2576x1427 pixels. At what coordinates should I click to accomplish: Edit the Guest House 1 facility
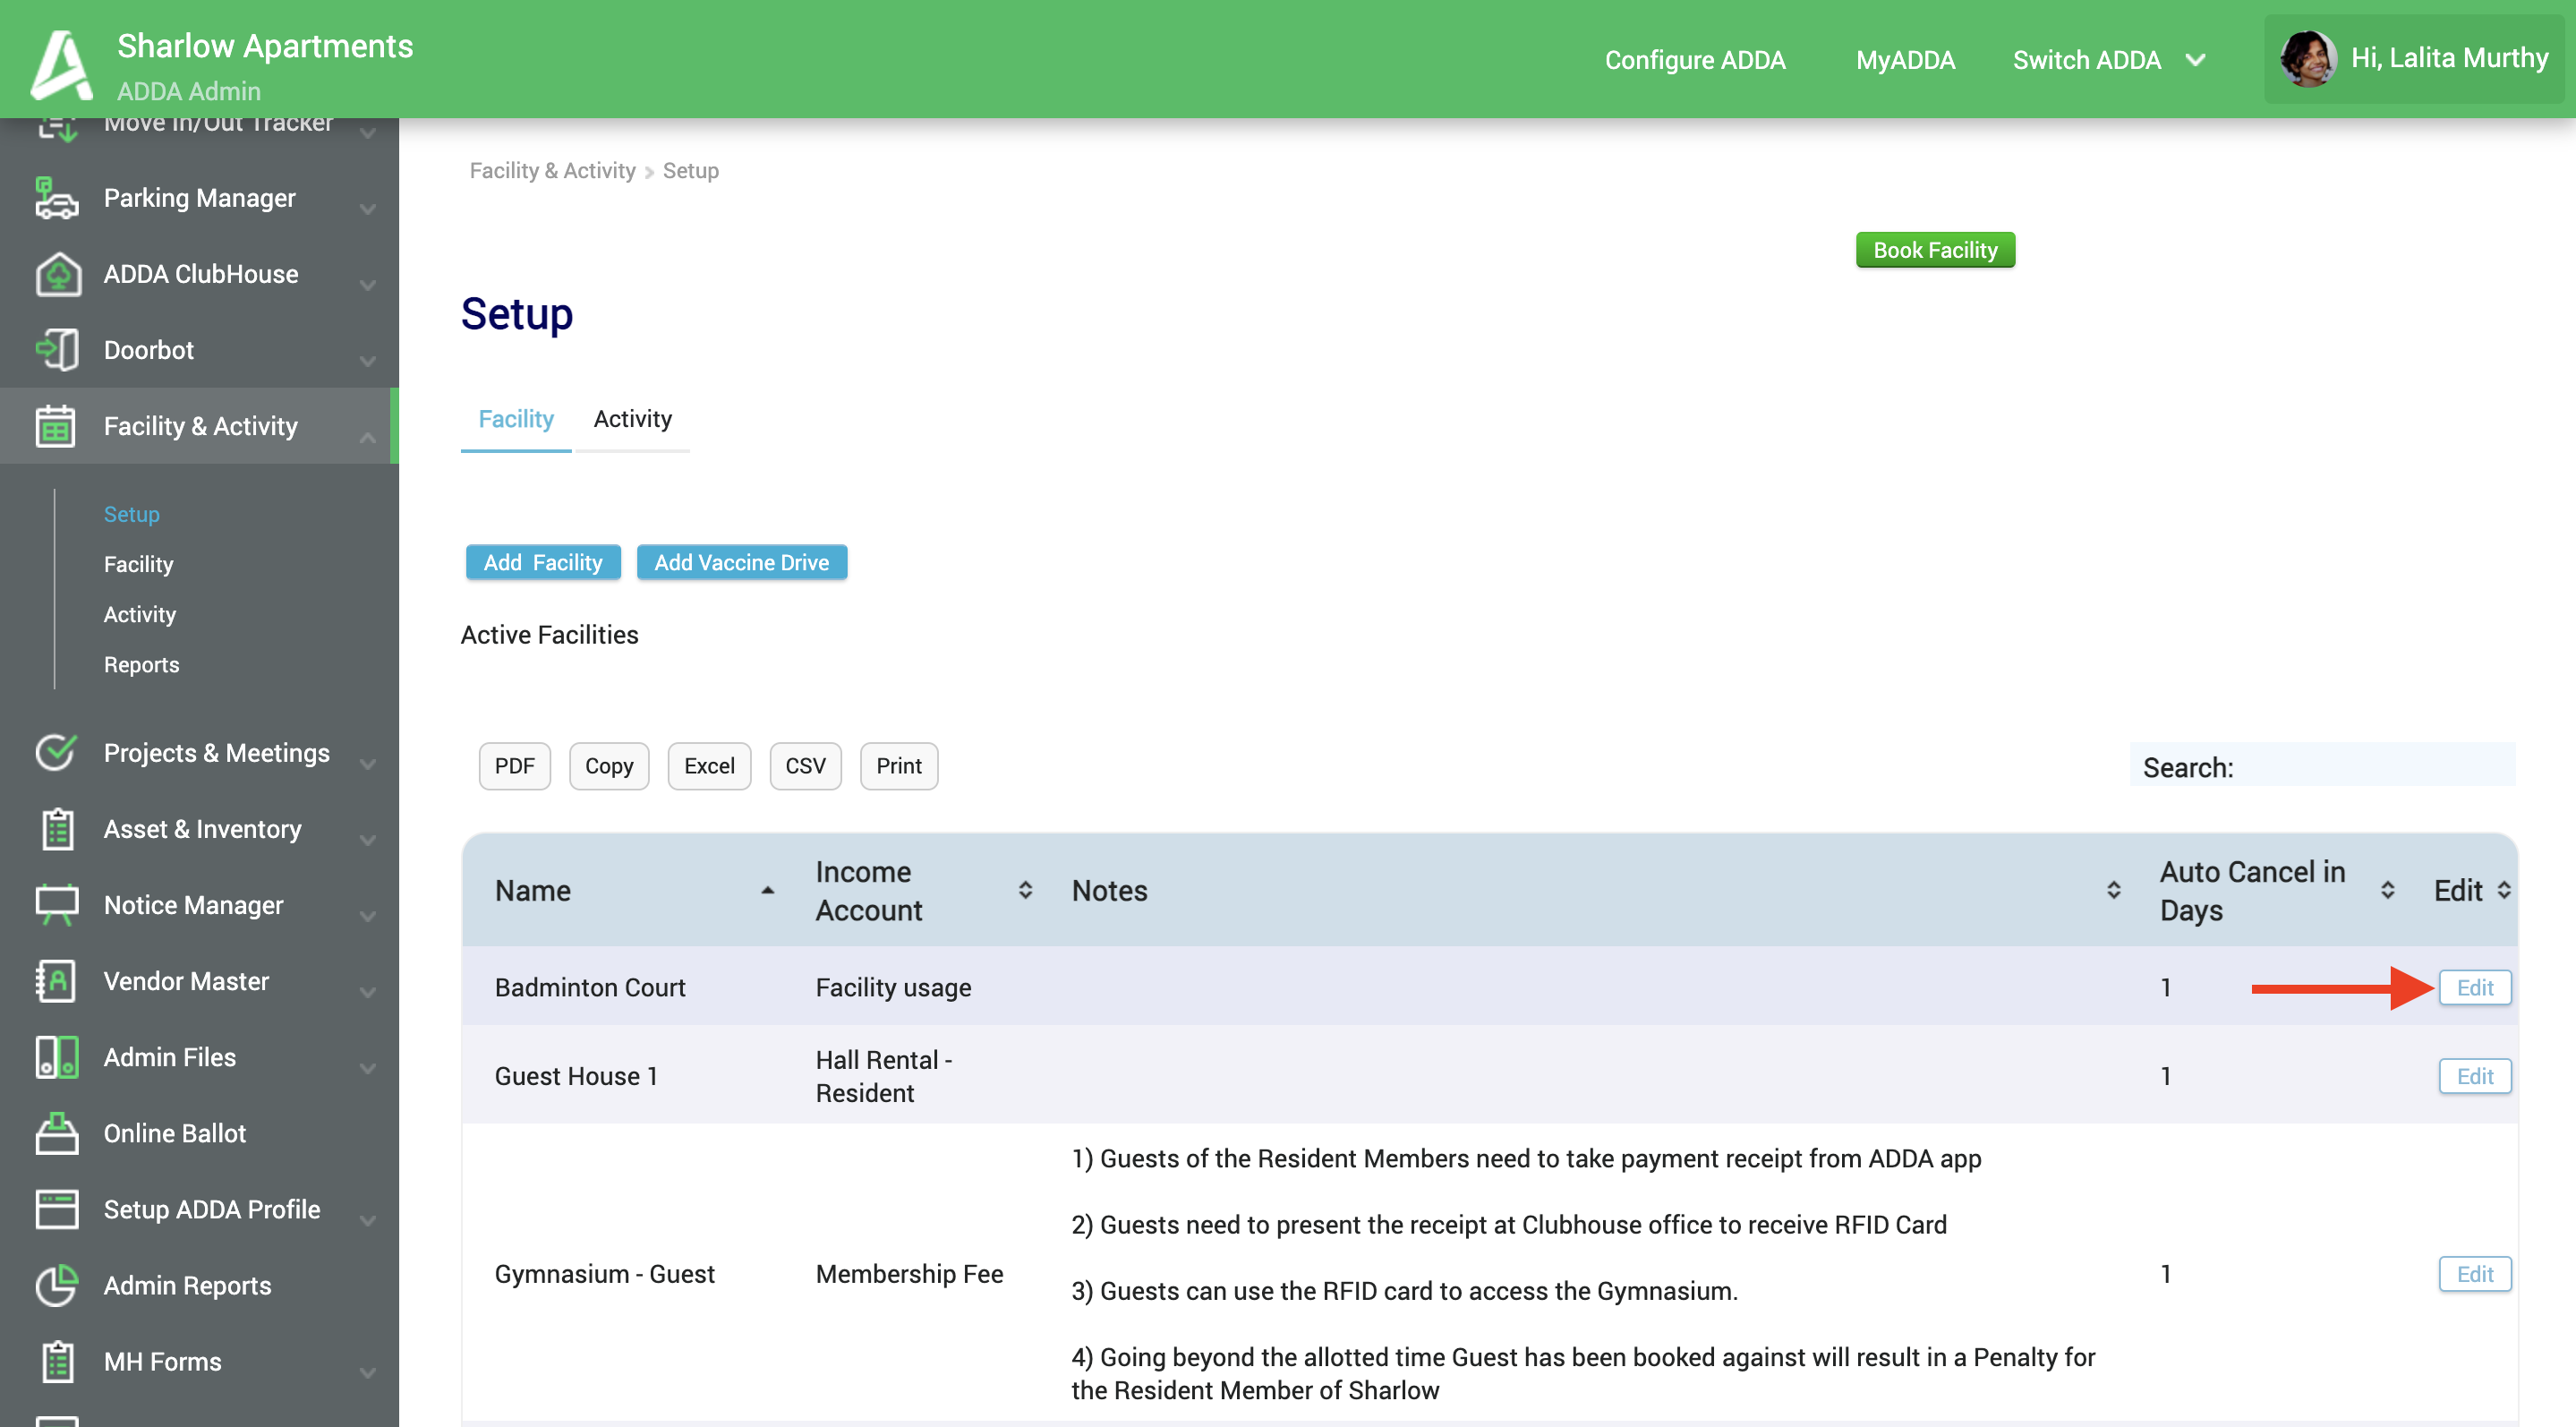pyautogui.click(x=2475, y=1076)
